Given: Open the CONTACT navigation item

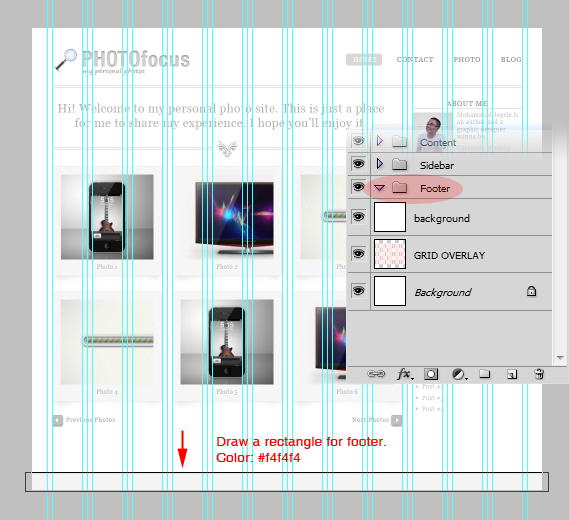Looking at the screenshot, I should pyautogui.click(x=415, y=60).
